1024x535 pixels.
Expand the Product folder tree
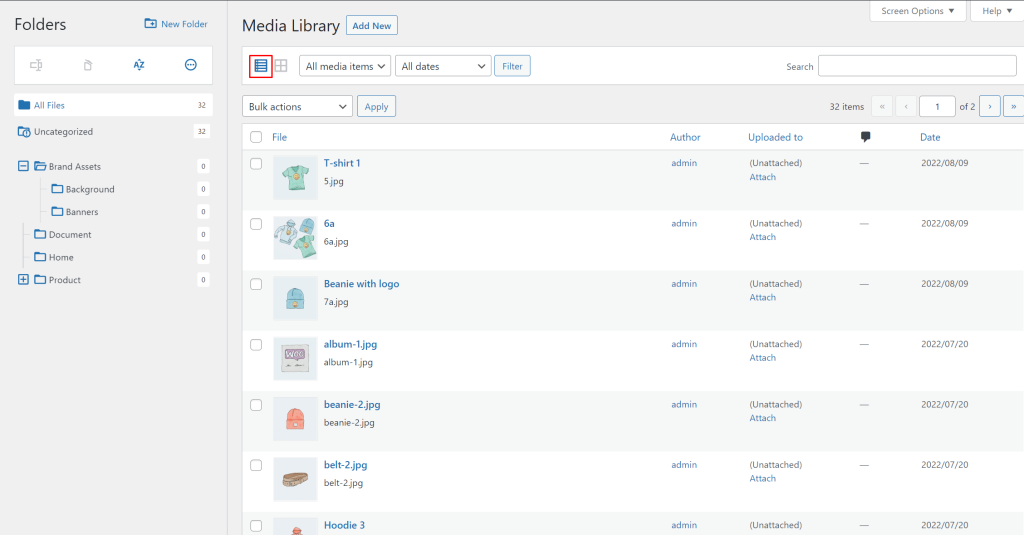(x=23, y=280)
